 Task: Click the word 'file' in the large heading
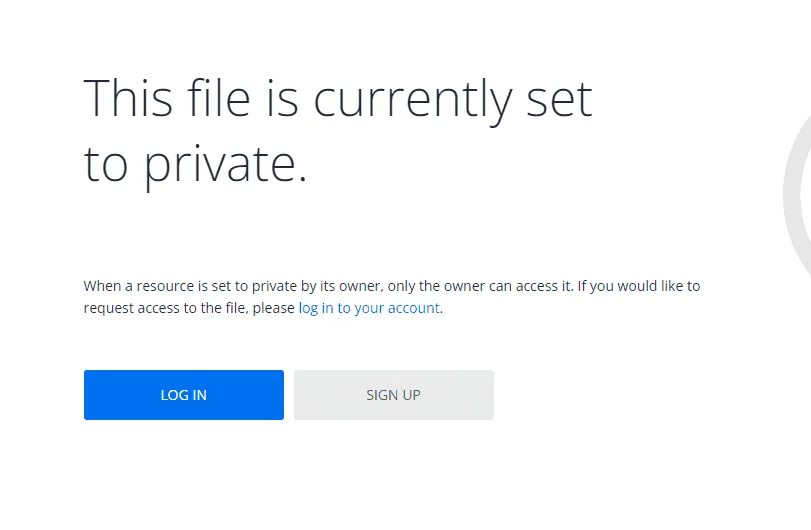click(x=219, y=98)
